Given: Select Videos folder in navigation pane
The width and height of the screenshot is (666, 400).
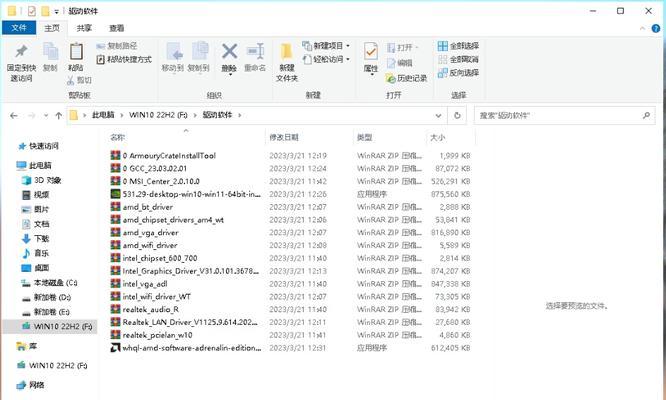Looking at the screenshot, I should point(36,194).
